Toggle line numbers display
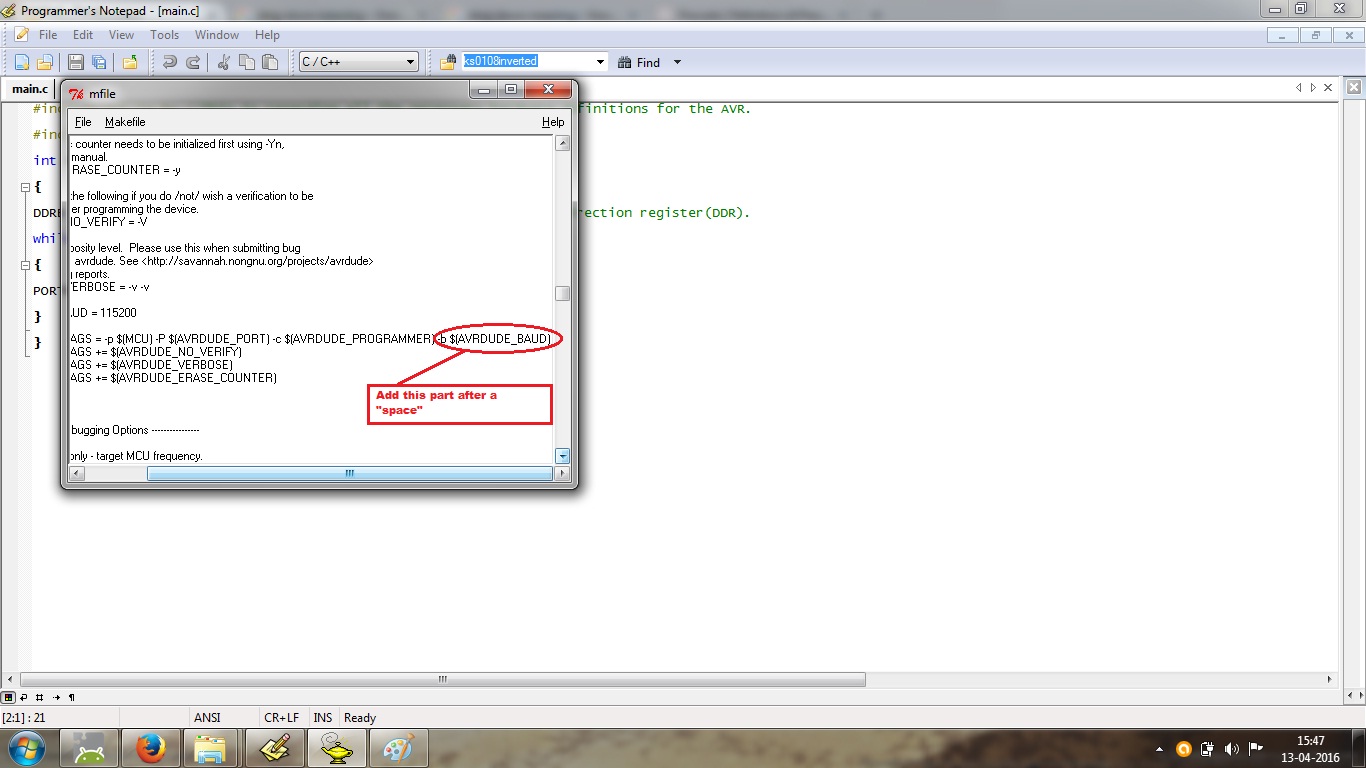The height and width of the screenshot is (768, 1366). [x=39, y=697]
